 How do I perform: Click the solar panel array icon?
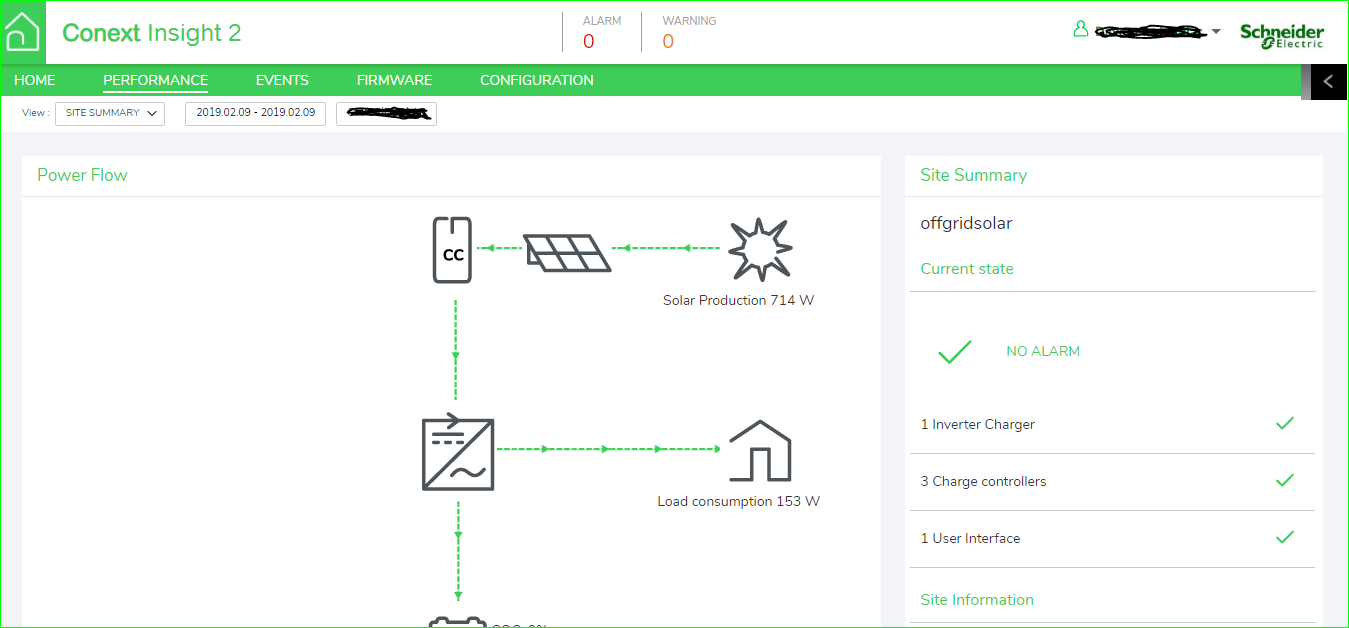click(567, 253)
